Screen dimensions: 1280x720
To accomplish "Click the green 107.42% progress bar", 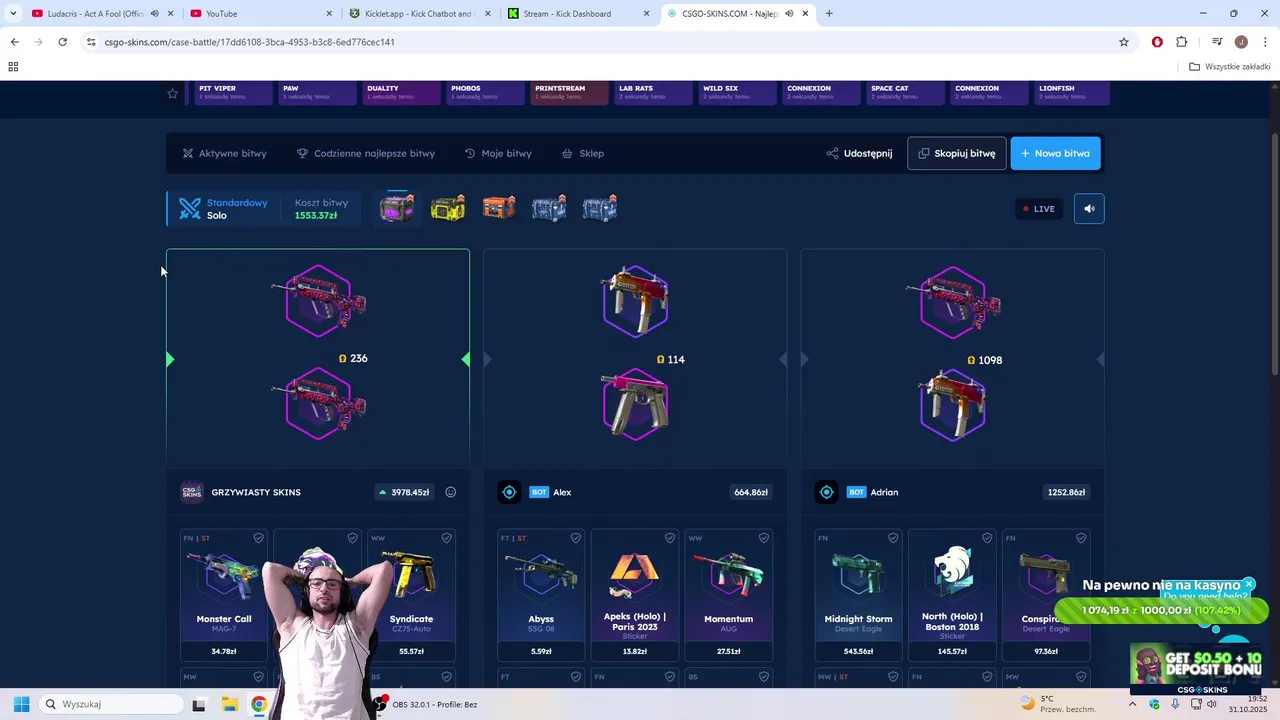I will tap(1161, 610).
